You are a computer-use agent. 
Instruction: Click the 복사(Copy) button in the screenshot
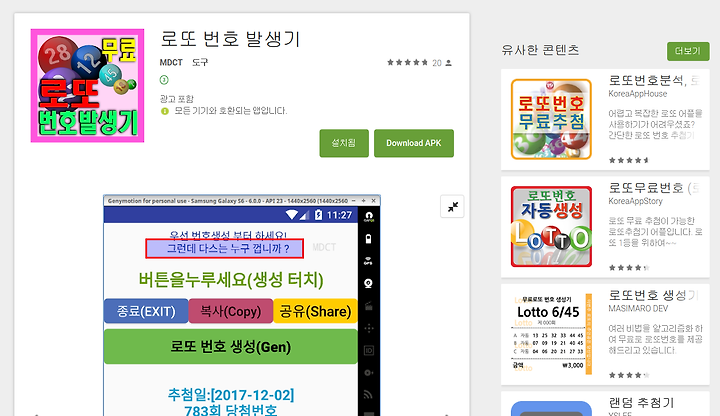[231, 311]
